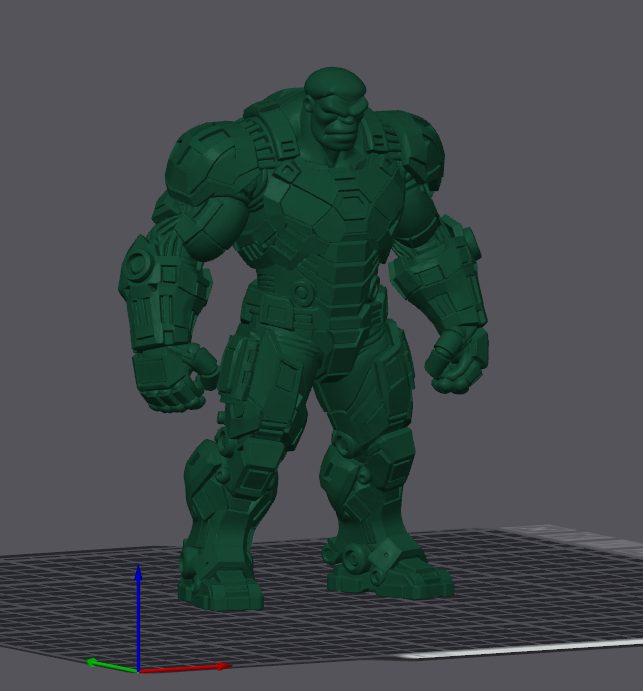643x691 pixels.
Task: Click the red X-axis arrow
Action: (185, 668)
